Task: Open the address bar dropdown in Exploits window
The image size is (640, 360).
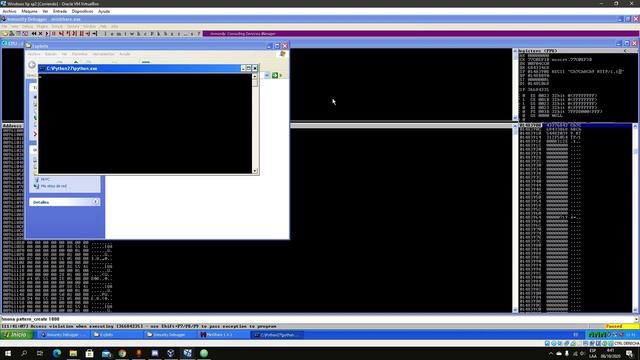Action: click(x=267, y=75)
